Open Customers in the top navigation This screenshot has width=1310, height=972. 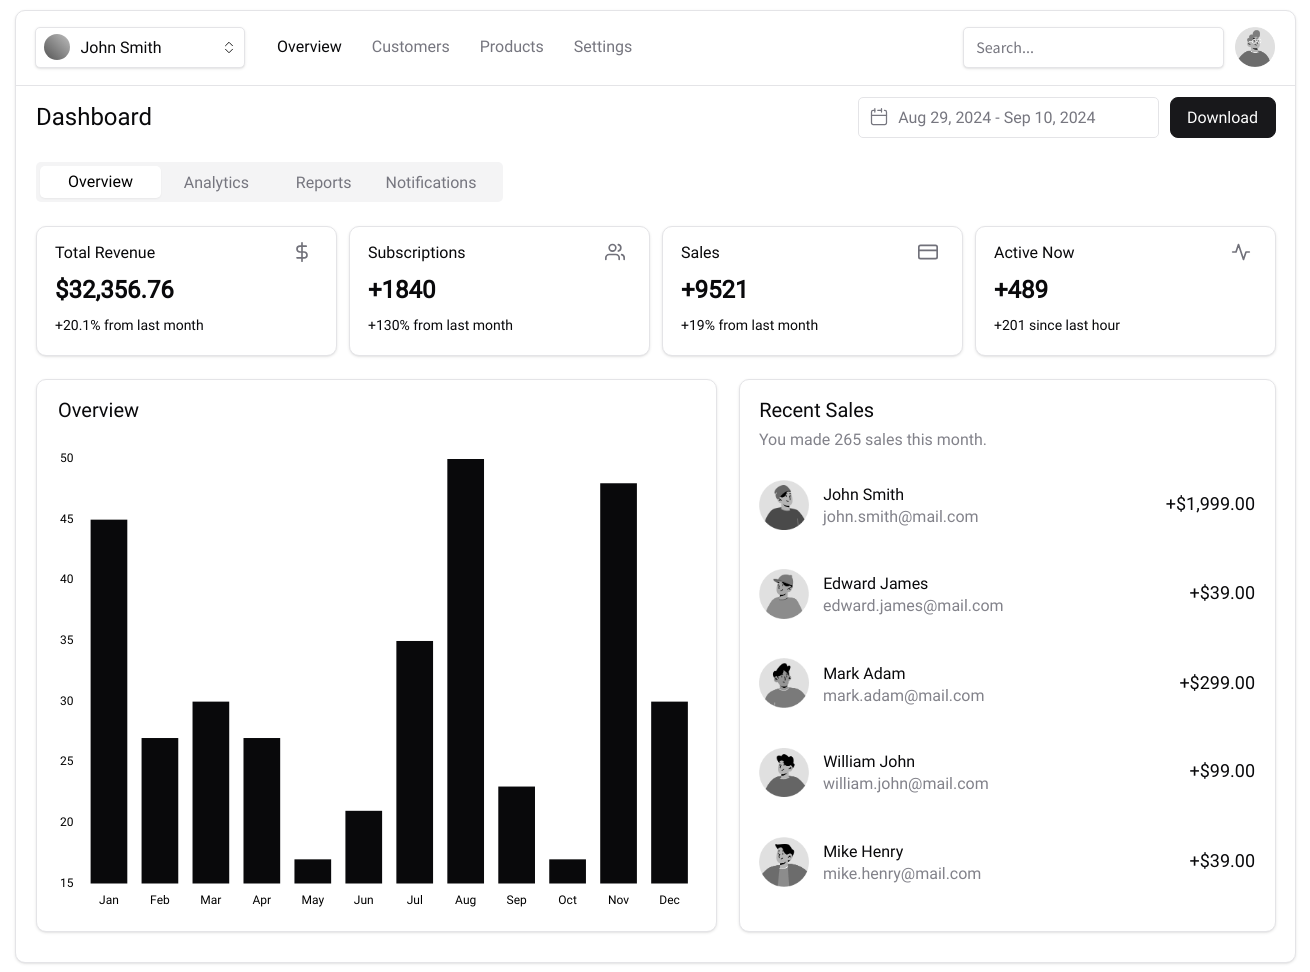coord(410,47)
